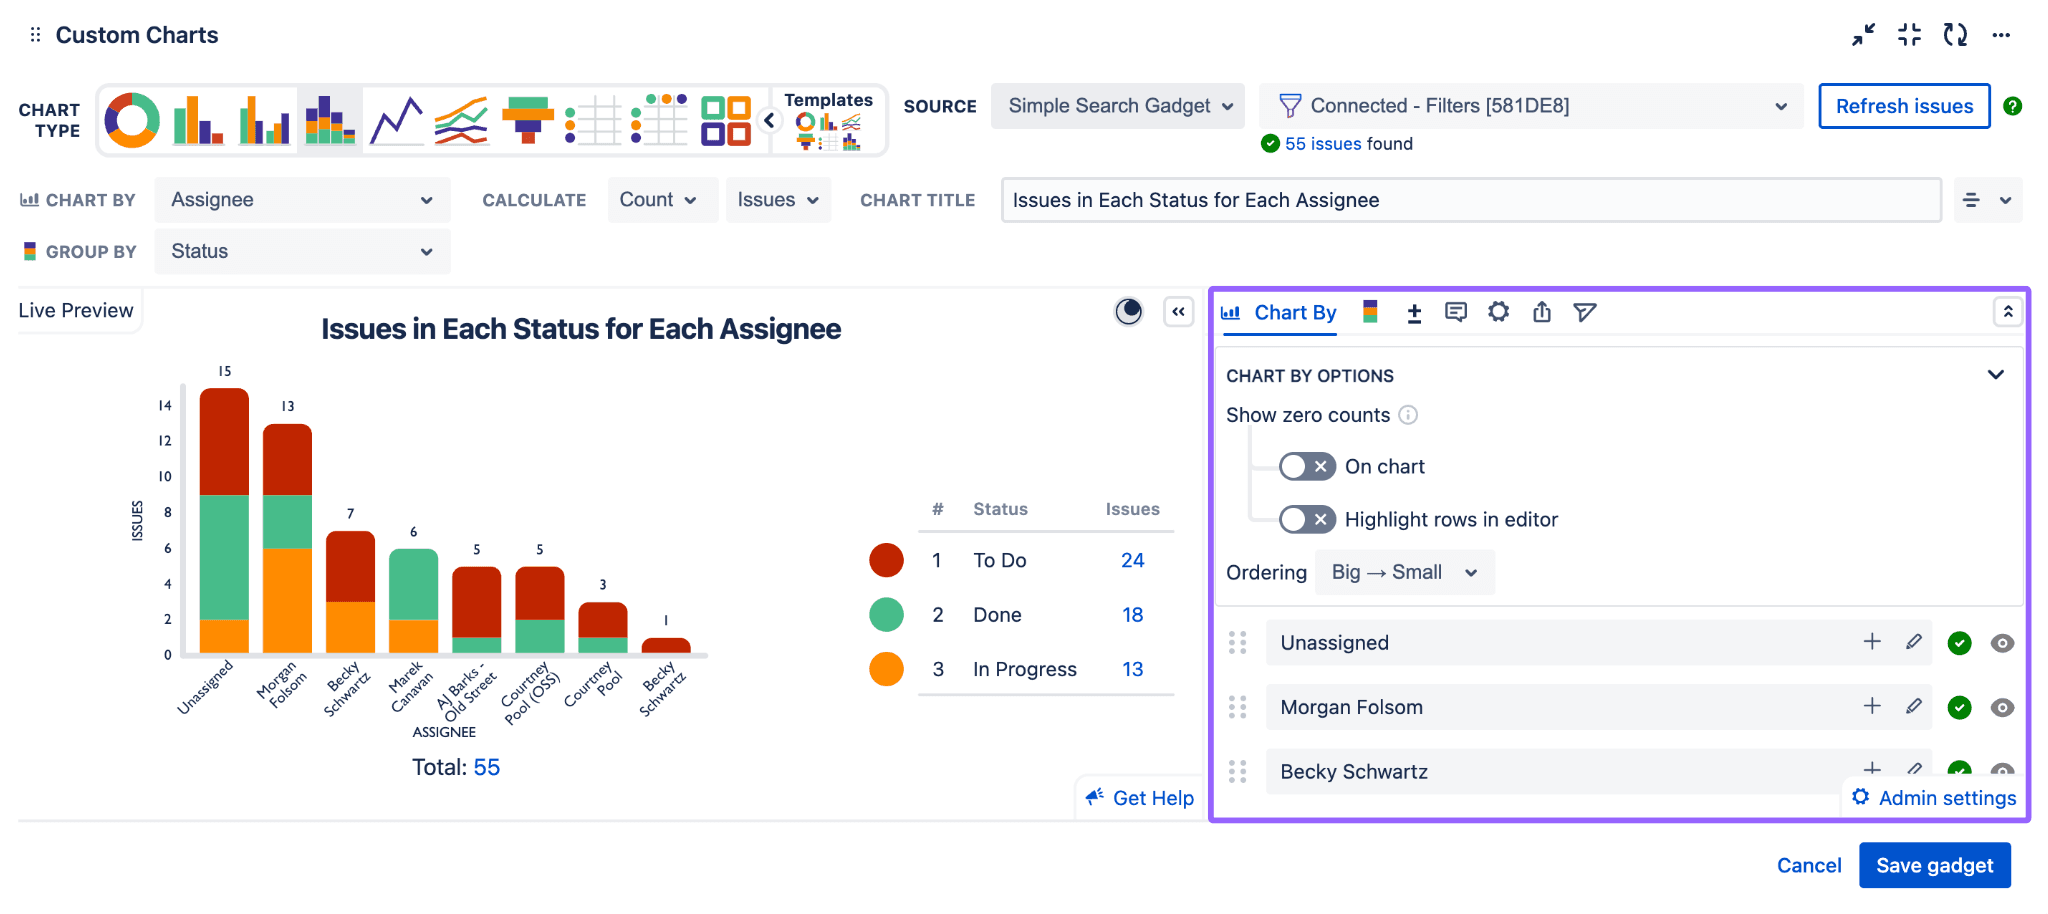Enable show zero counts On chart

1306,467
